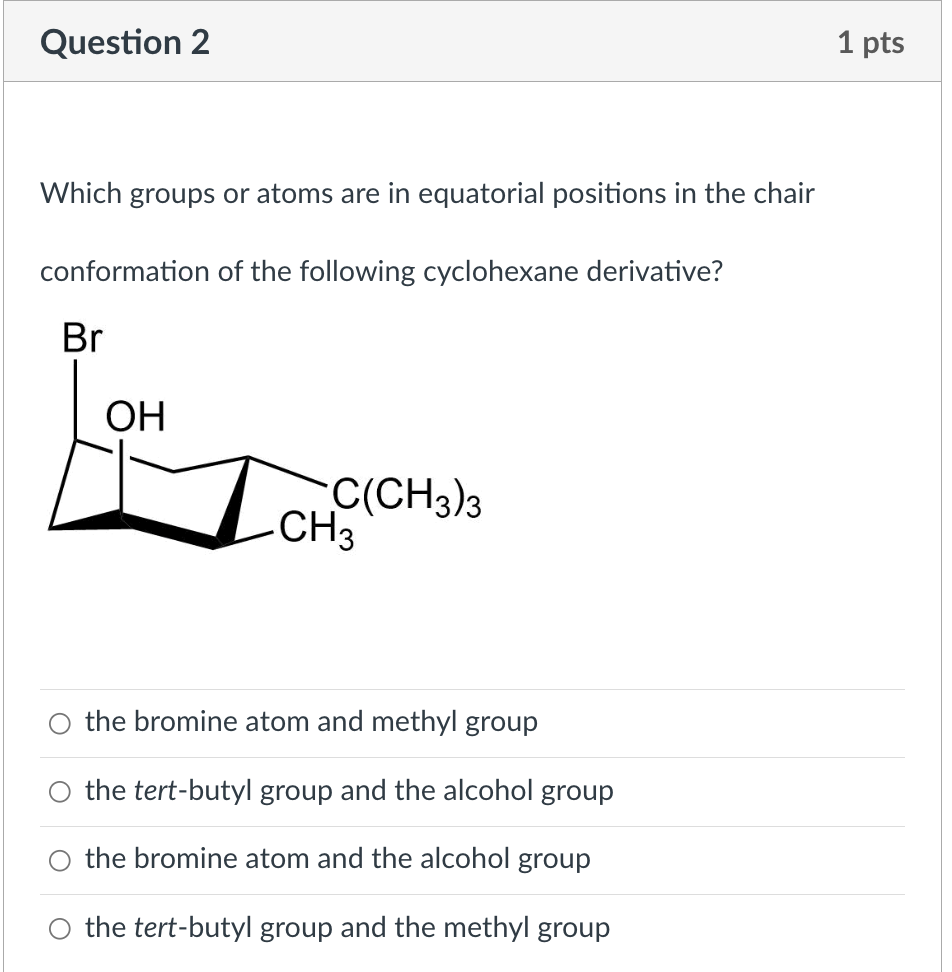
Task: Click the CH3 label in the structure
Action: click(317, 531)
